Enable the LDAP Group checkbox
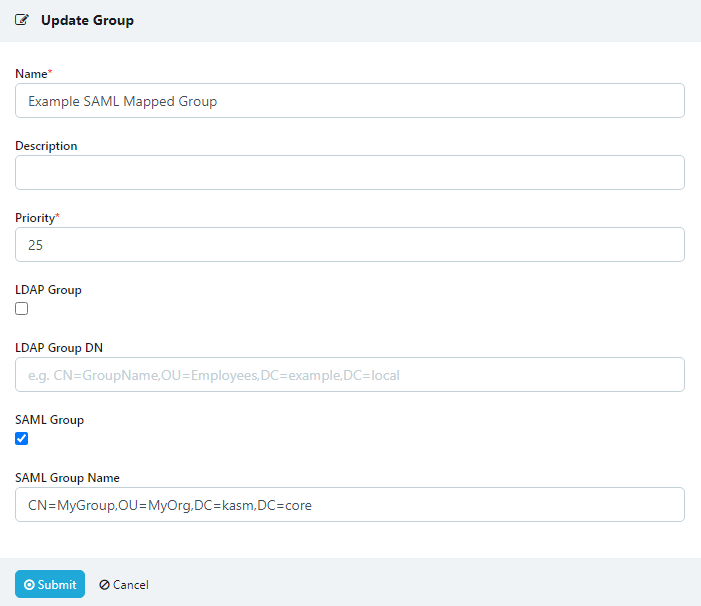The image size is (701, 606). click(22, 309)
